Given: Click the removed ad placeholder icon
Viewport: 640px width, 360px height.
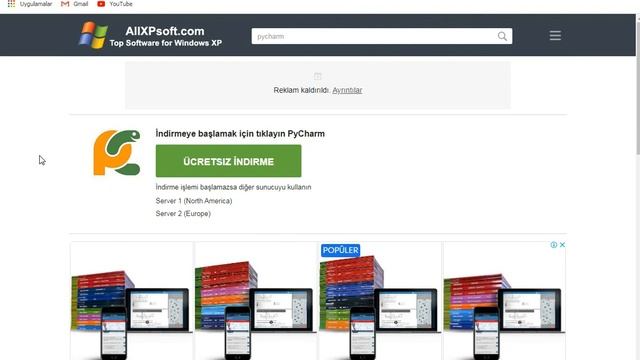Looking at the screenshot, I should coord(318,76).
